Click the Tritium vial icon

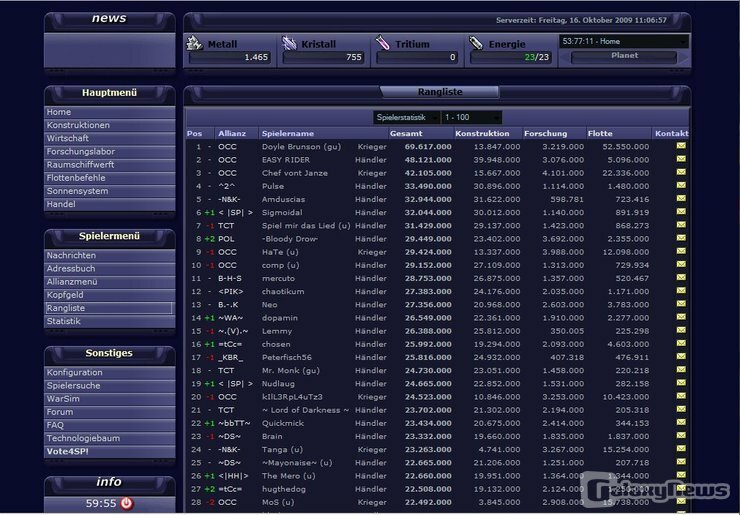[382, 43]
